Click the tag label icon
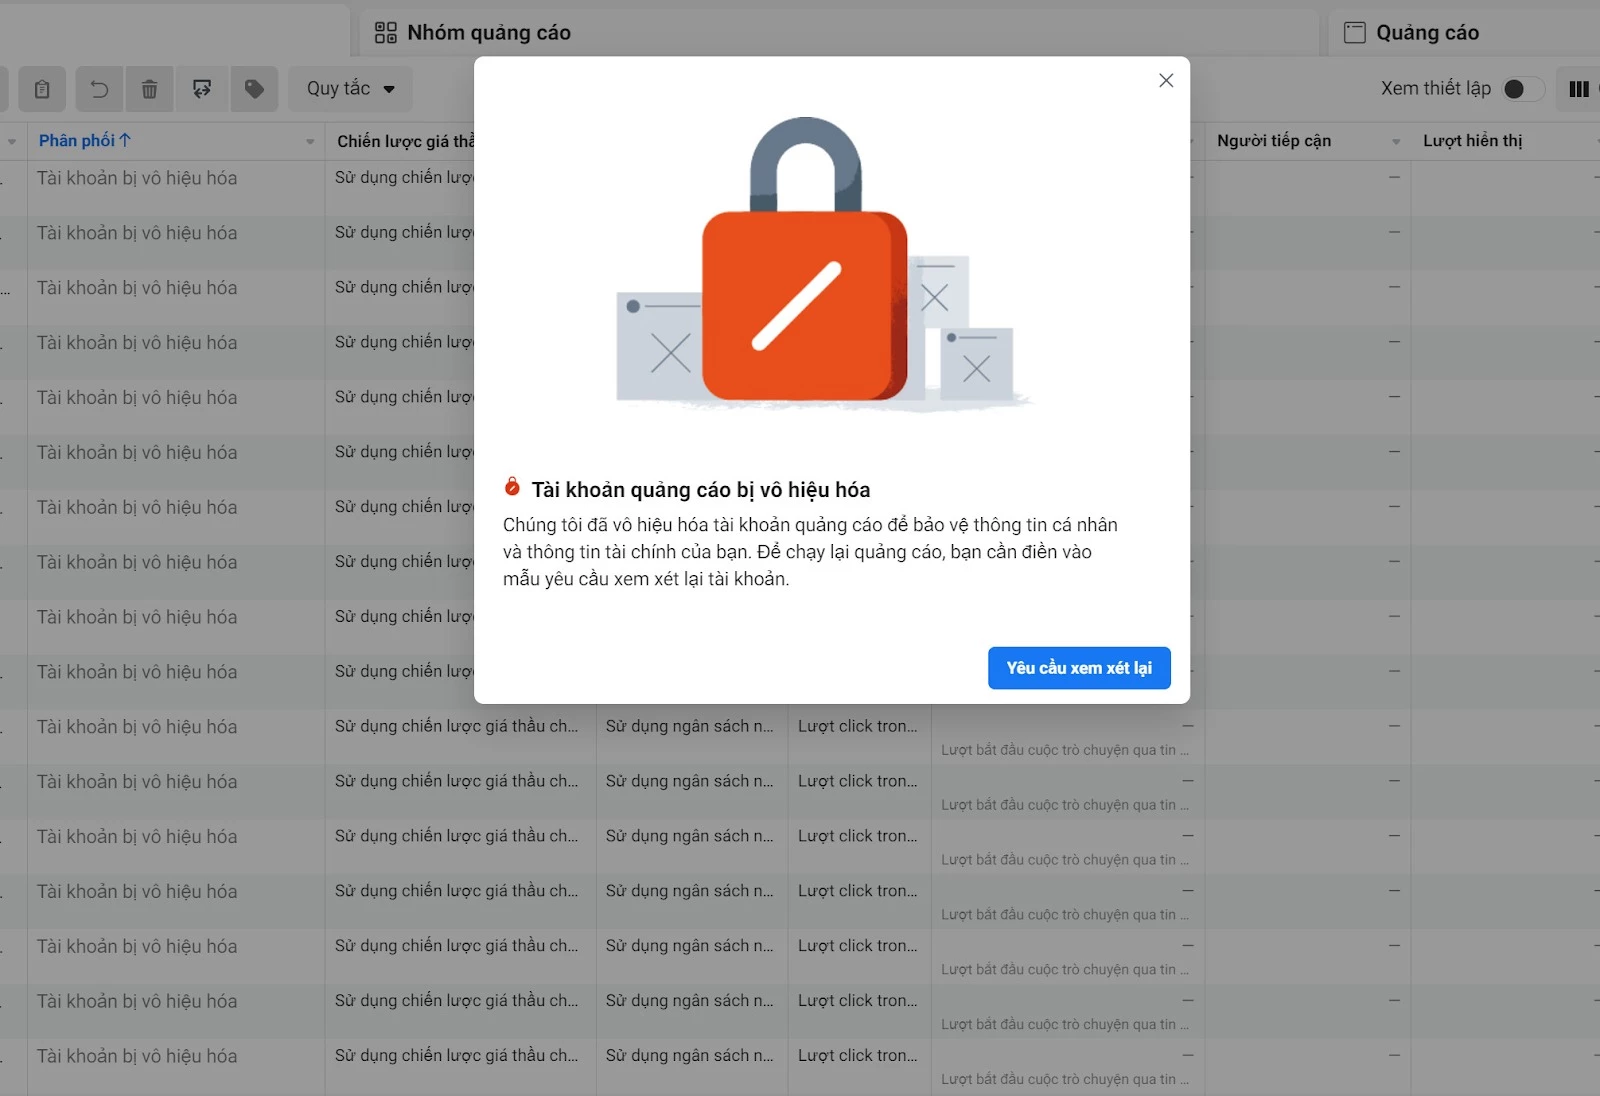The height and width of the screenshot is (1096, 1600). click(x=254, y=89)
